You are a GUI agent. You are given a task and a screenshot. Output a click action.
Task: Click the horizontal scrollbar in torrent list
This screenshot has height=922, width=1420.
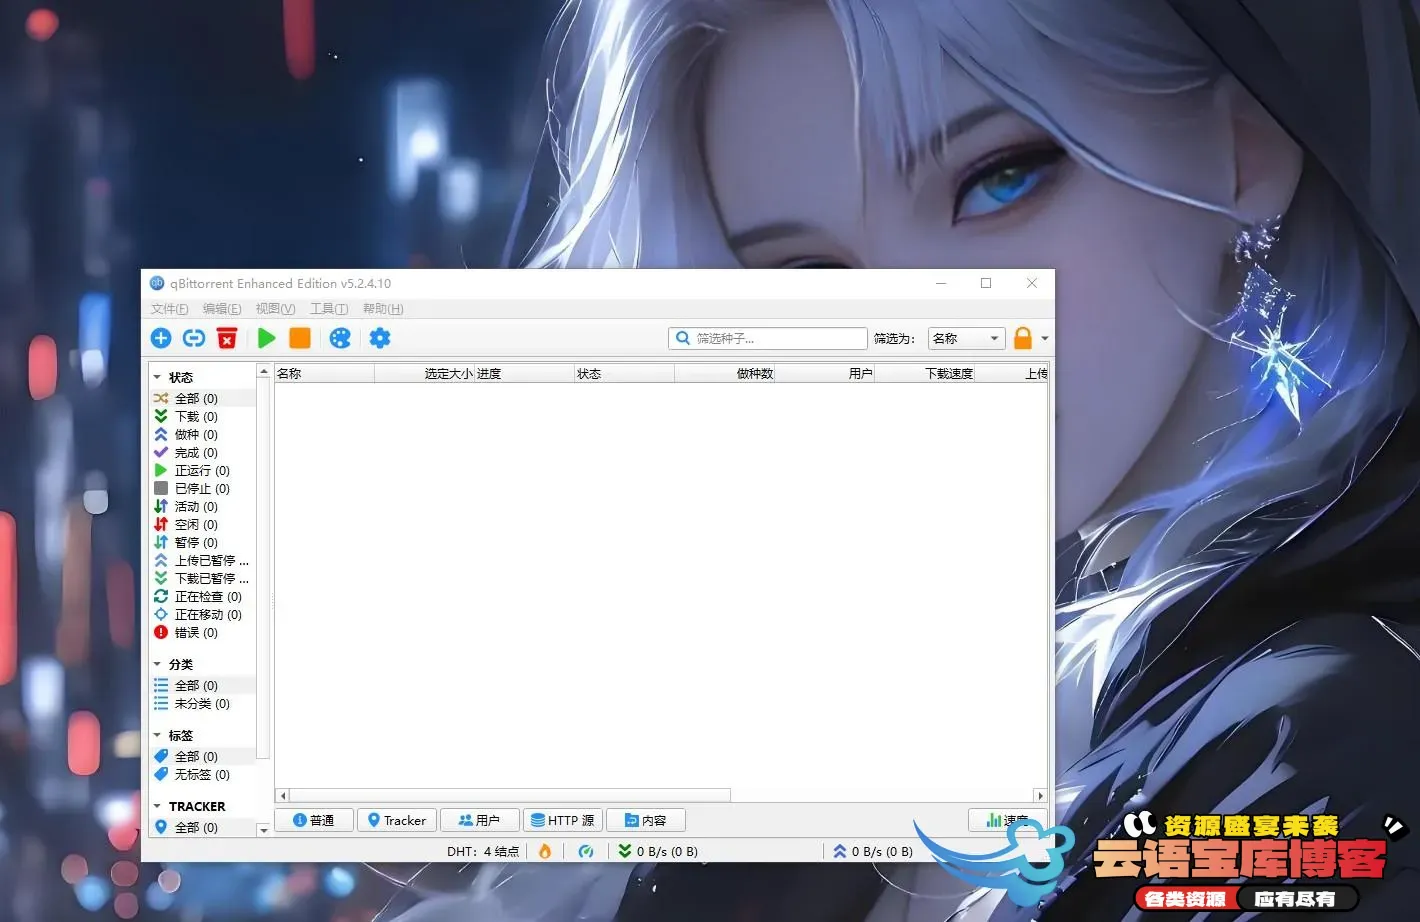click(x=510, y=795)
